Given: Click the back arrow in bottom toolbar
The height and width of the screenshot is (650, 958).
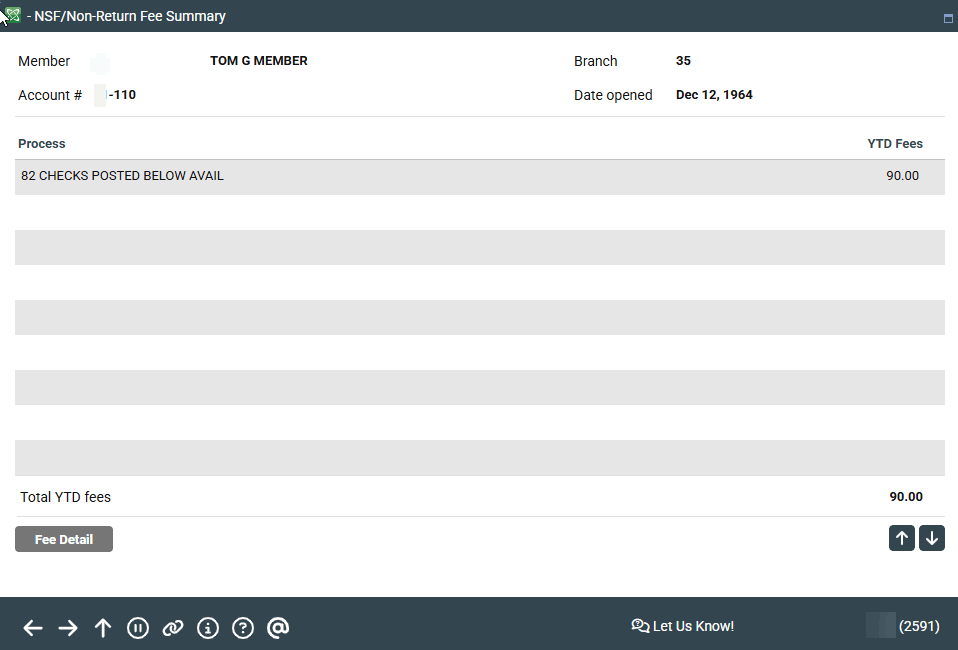Looking at the screenshot, I should tap(33, 628).
